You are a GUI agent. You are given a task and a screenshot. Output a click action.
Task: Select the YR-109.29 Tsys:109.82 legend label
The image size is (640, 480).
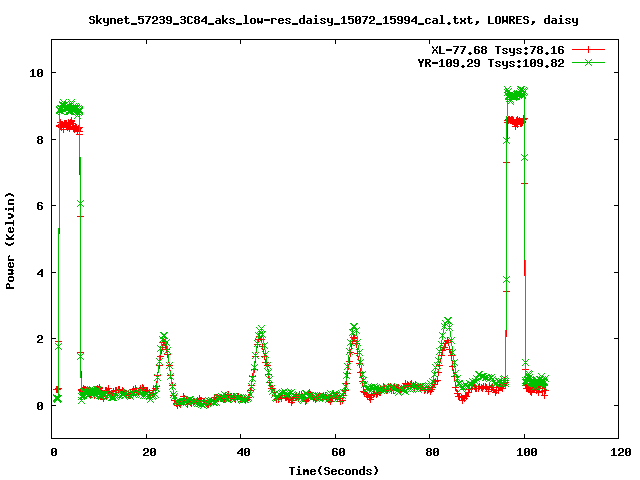coord(491,63)
